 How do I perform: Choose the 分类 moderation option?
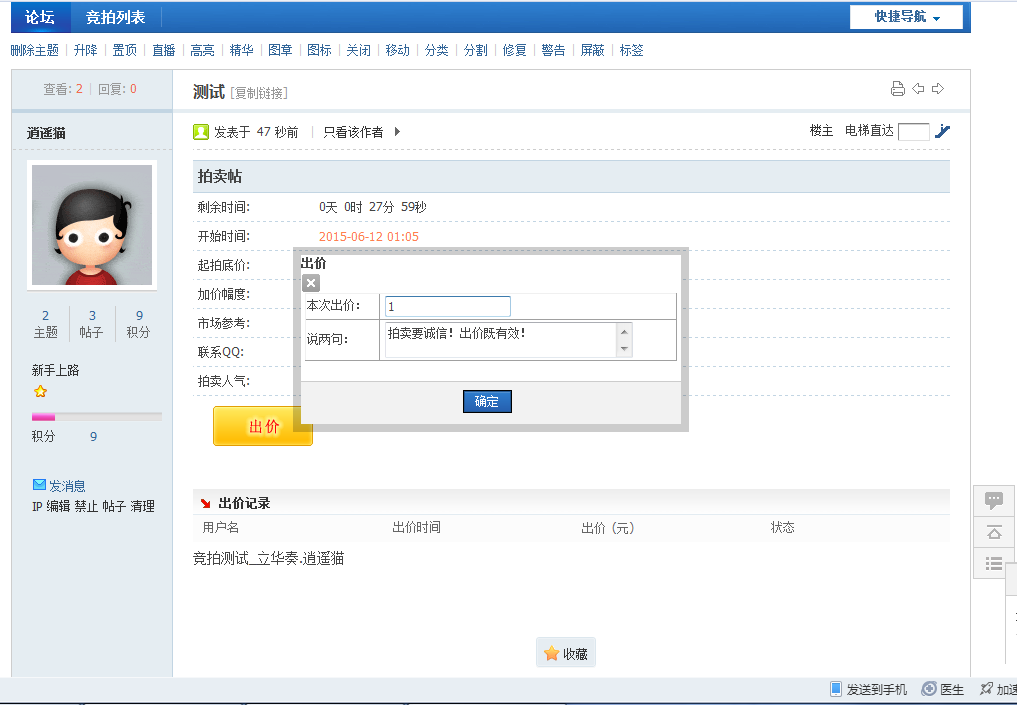click(437, 50)
